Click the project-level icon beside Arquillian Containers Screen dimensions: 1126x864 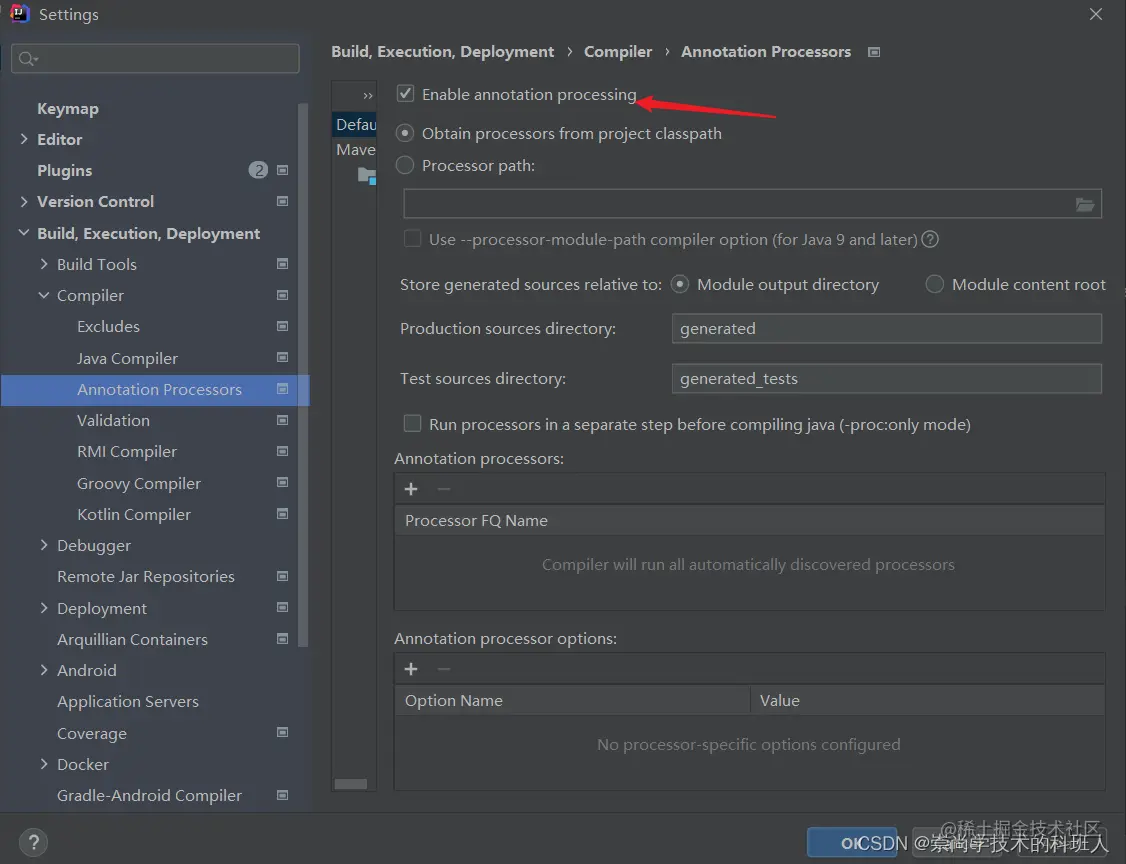tap(282, 638)
